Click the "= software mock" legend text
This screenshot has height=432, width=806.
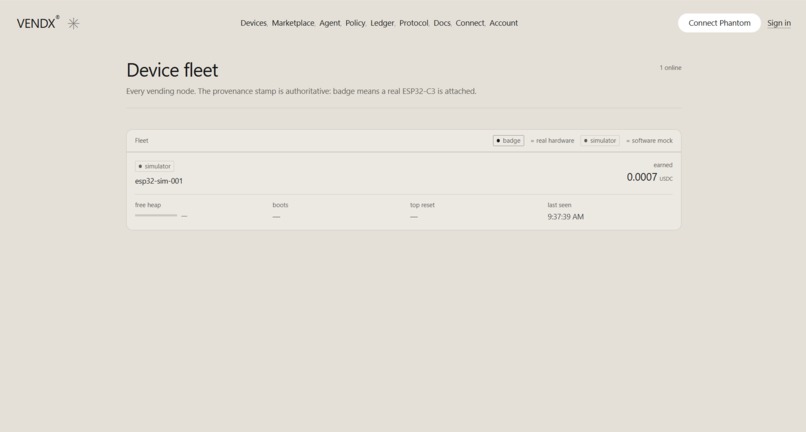click(x=649, y=140)
